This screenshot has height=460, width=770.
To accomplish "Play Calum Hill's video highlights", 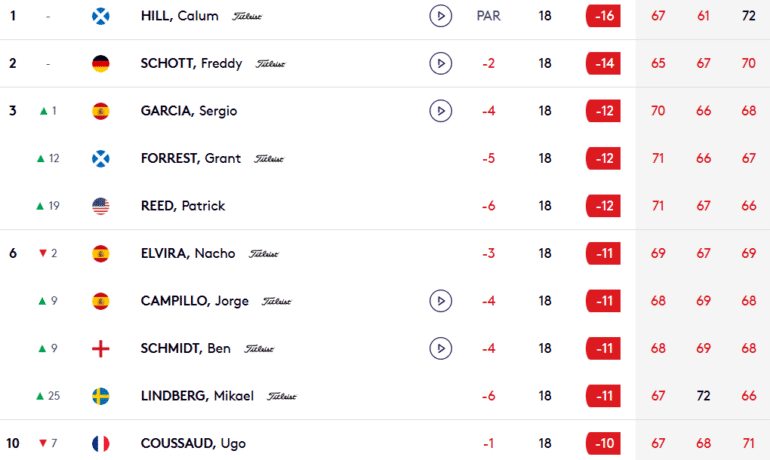I will click(x=440, y=16).
